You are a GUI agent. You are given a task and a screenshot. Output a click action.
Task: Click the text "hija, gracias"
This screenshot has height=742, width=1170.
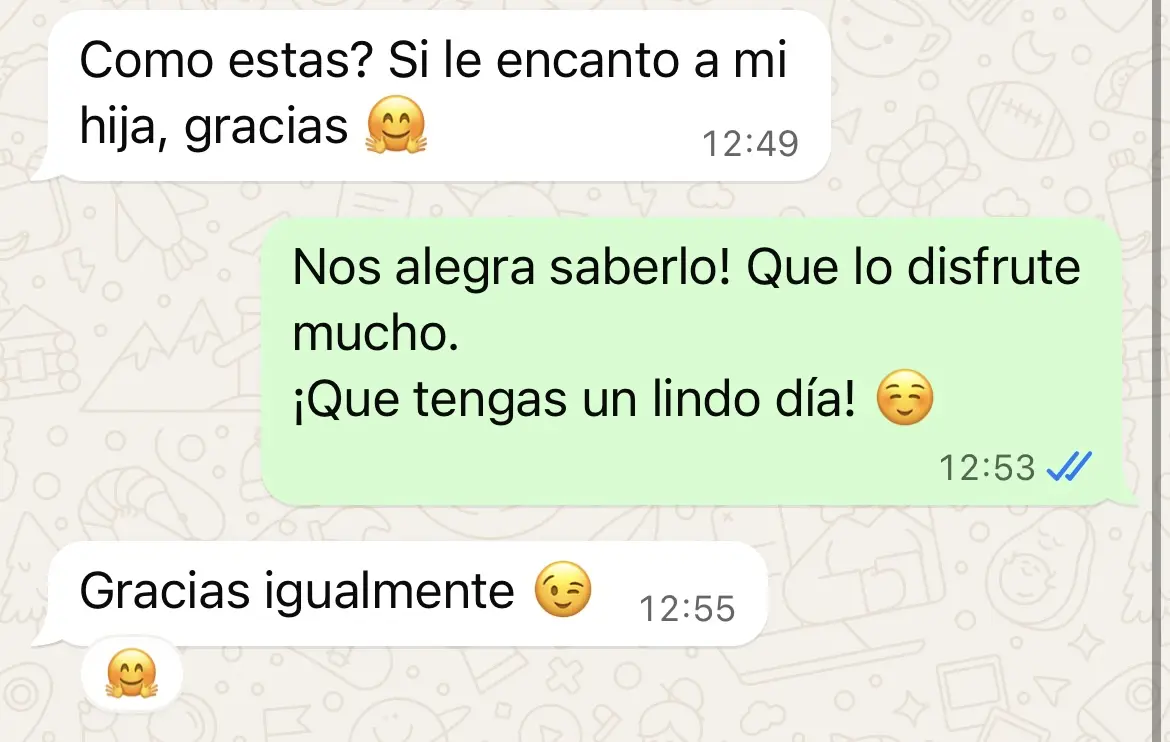pos(213,127)
